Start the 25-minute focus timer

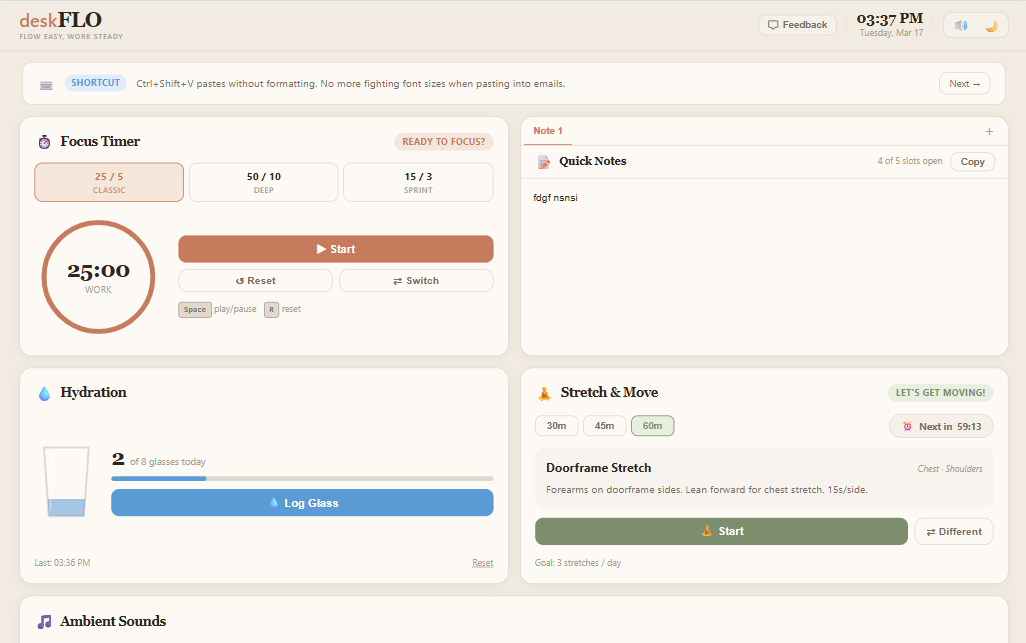point(335,249)
